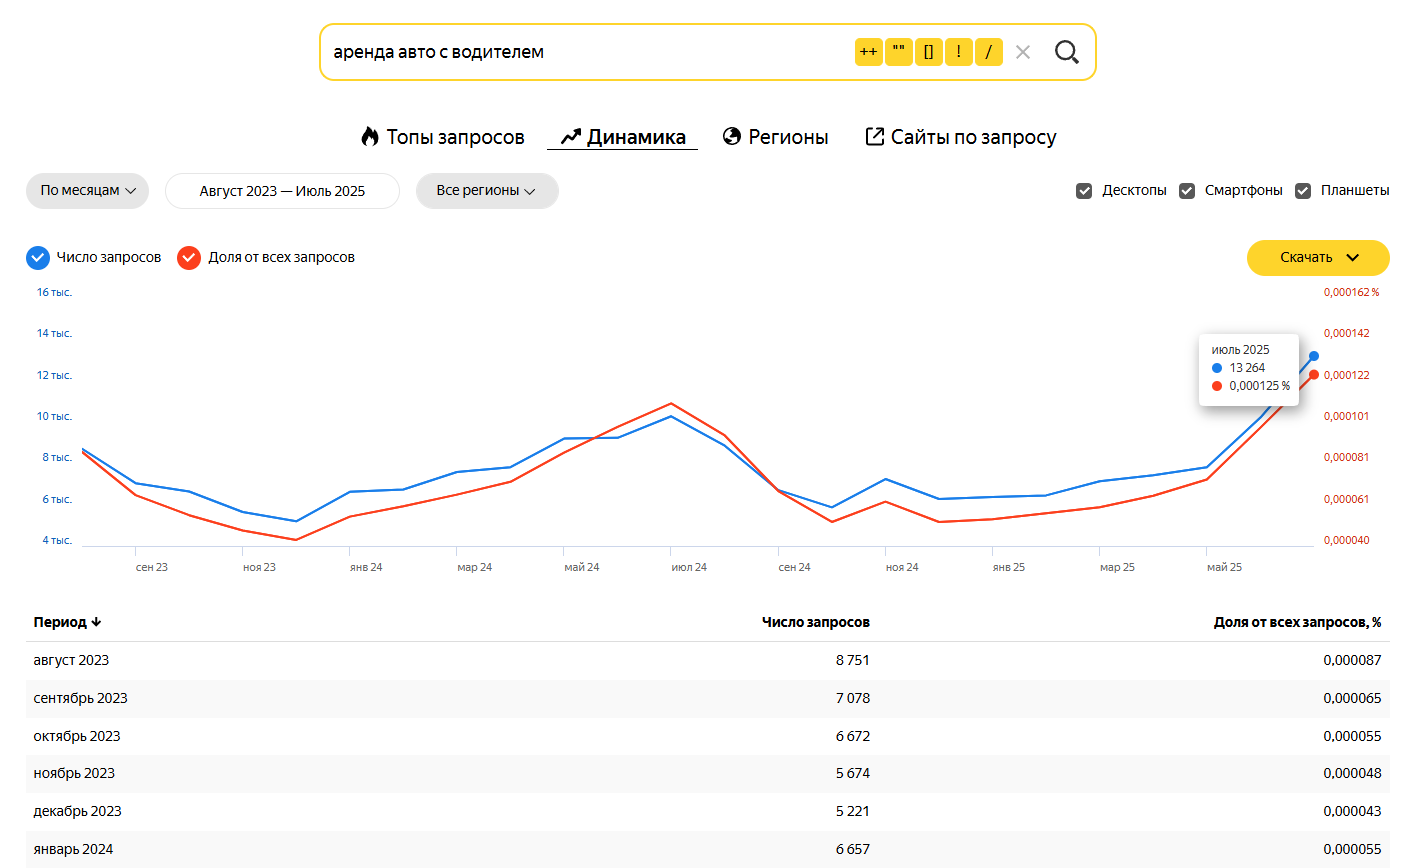Click the Доля от всех запросов, % header
The image size is (1420, 868).
(1298, 622)
